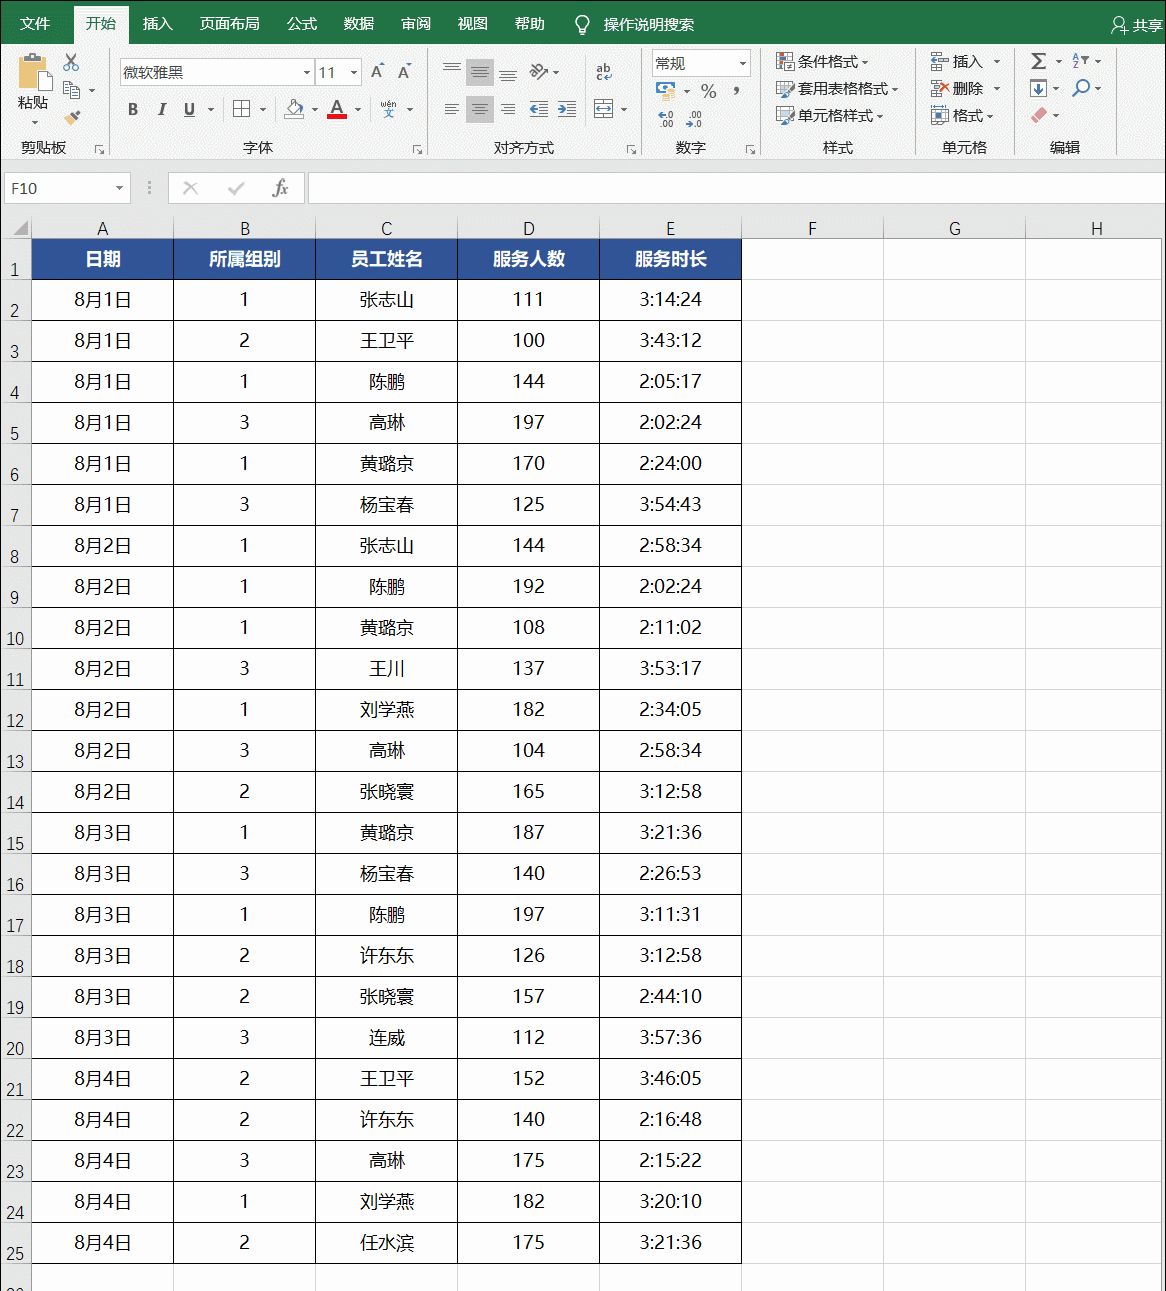1166x1291 pixels.
Task: Apply cell borders icon
Action: (241, 109)
